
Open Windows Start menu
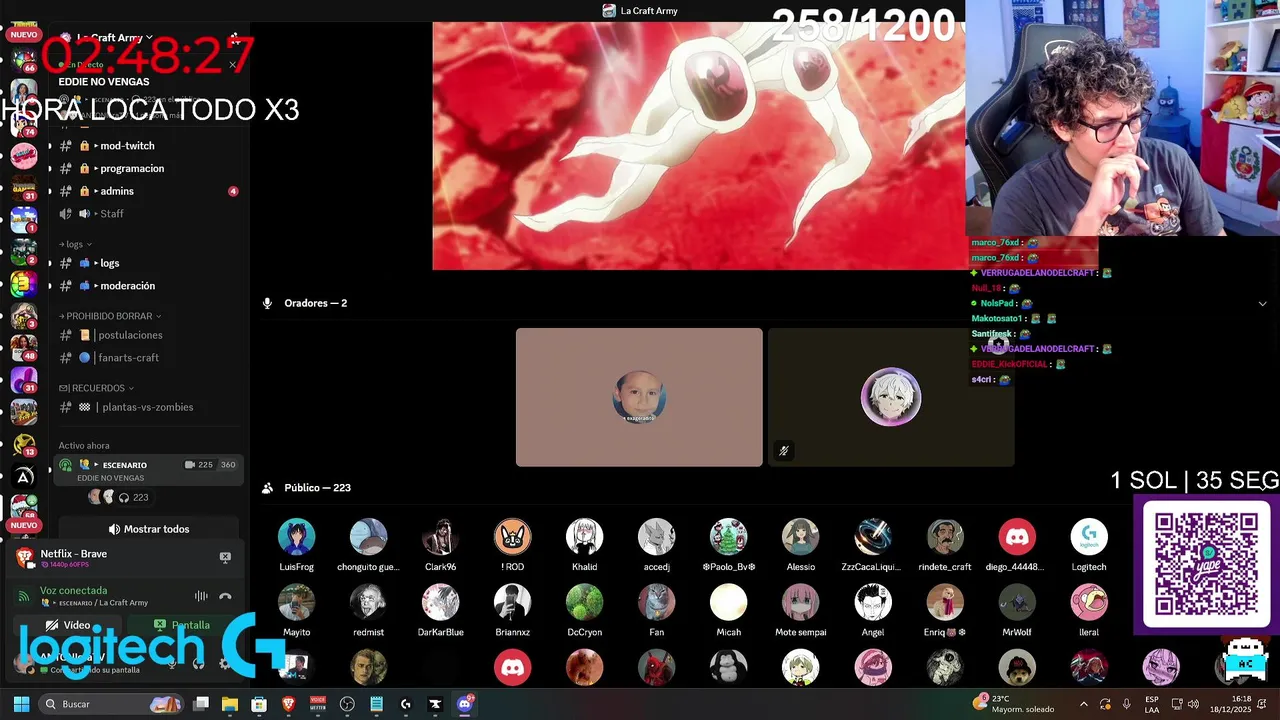tap(21, 704)
